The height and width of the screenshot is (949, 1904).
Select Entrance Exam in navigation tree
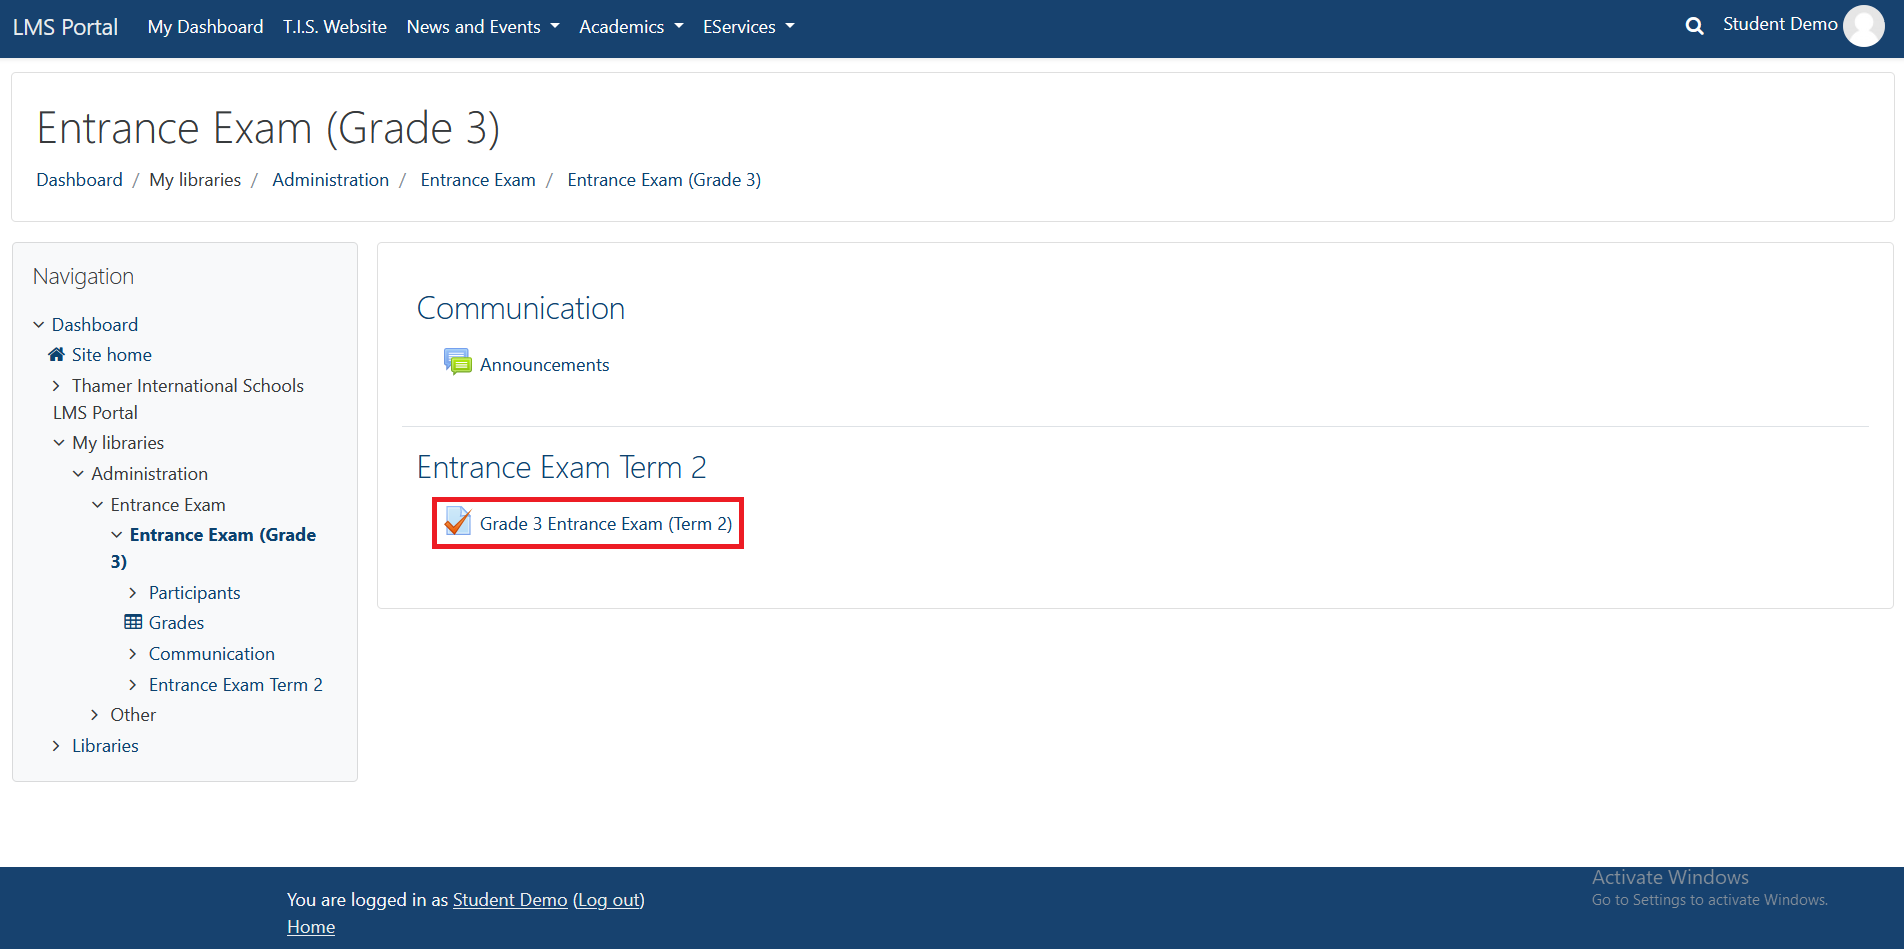click(x=168, y=505)
